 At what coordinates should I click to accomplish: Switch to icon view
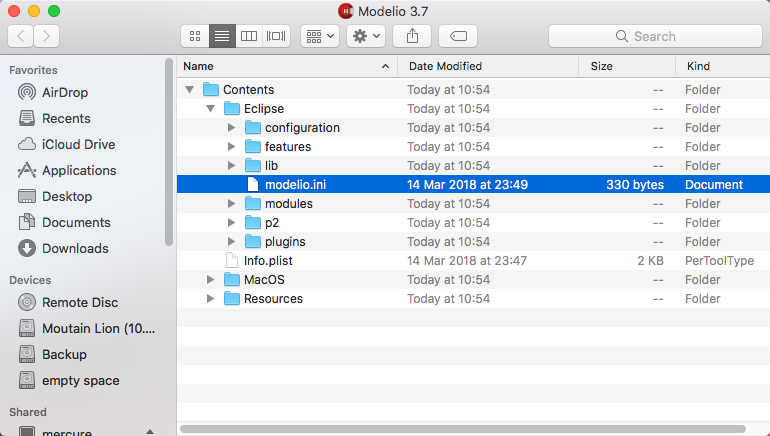195,36
